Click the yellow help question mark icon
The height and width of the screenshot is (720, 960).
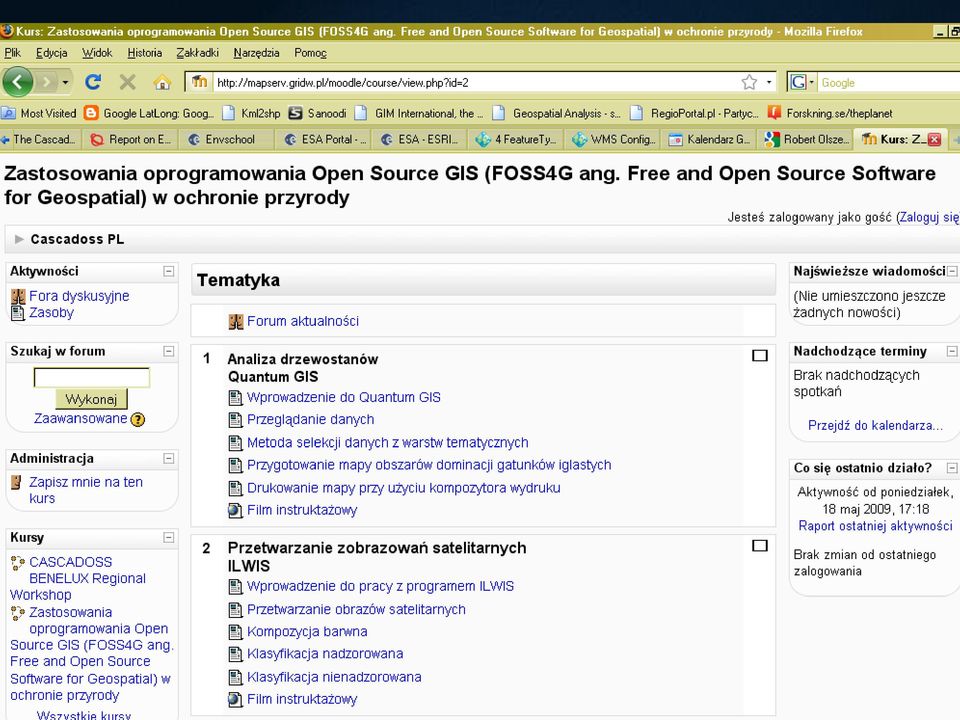138,419
